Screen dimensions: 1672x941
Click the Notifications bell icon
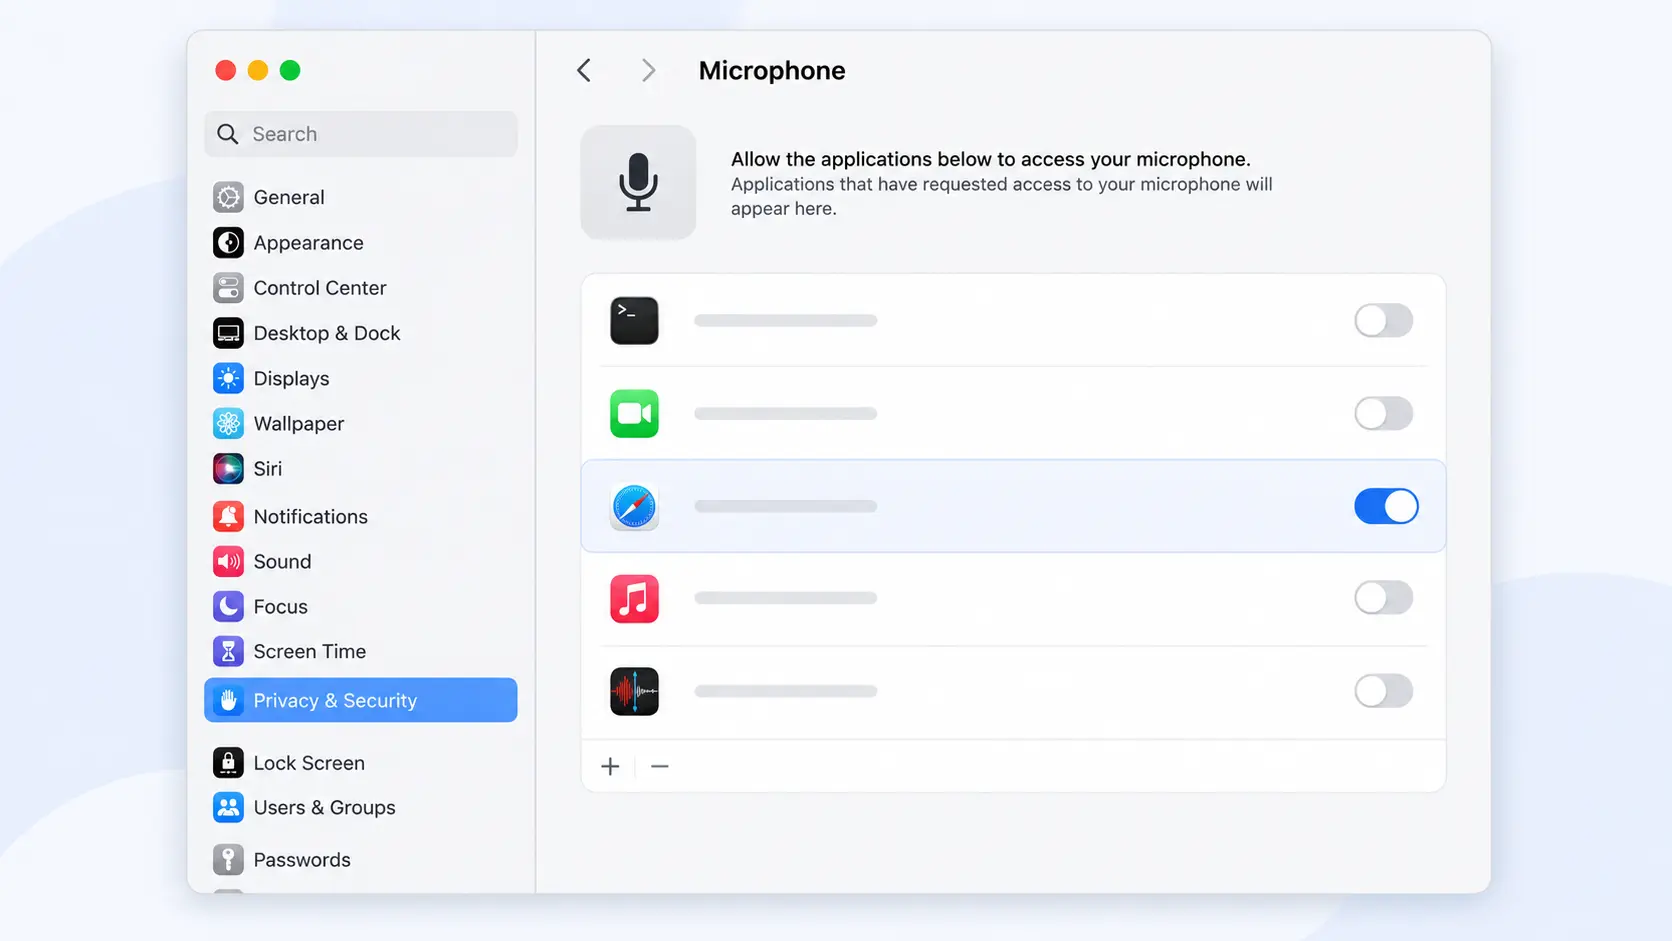228,516
